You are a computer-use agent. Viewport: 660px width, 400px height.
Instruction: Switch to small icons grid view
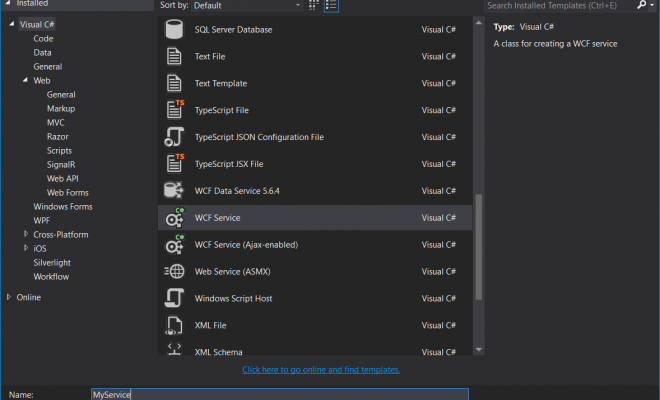tap(314, 5)
